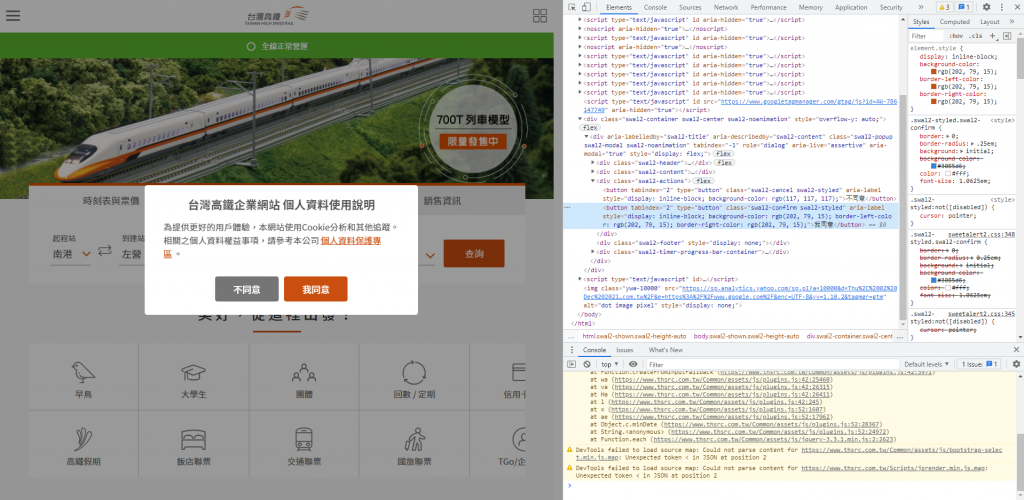
Task: Open DevTools settings gear
Action: click(986, 7)
